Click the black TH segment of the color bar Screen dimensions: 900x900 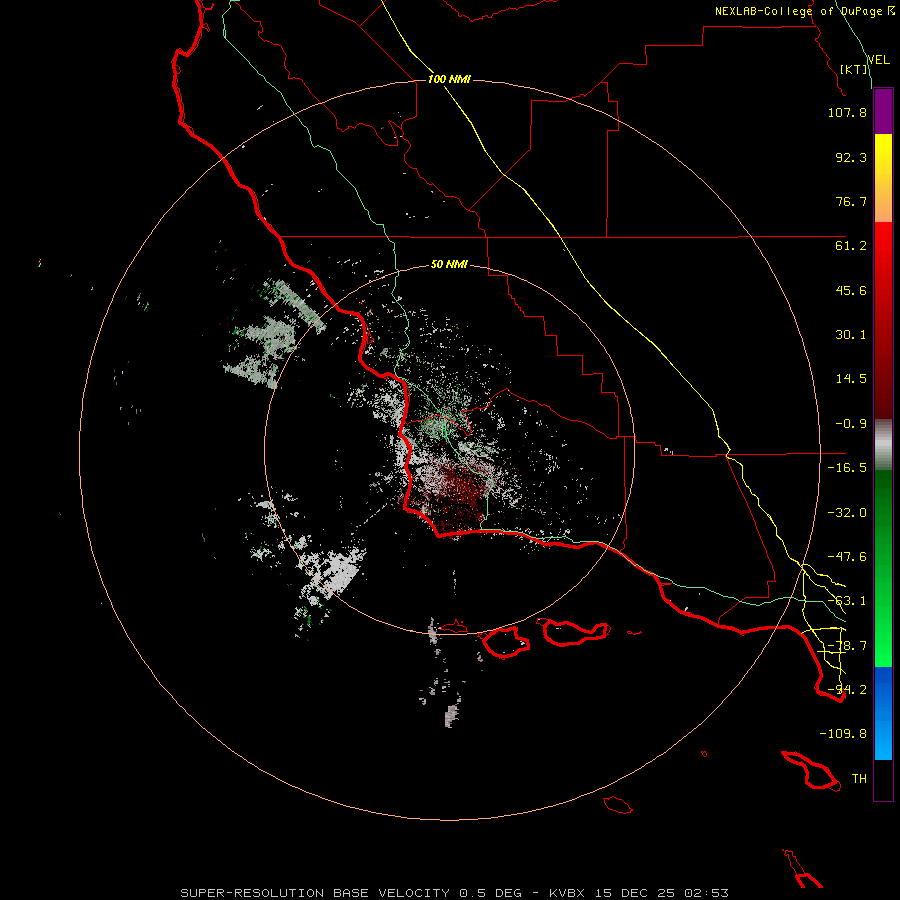point(883,779)
